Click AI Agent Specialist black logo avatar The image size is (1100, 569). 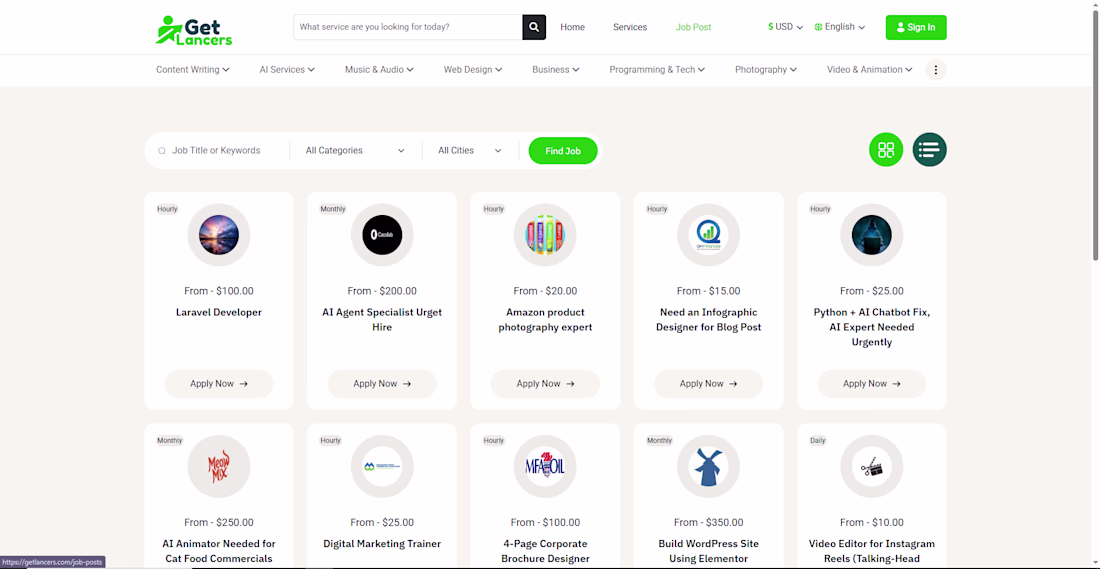[x=382, y=235]
